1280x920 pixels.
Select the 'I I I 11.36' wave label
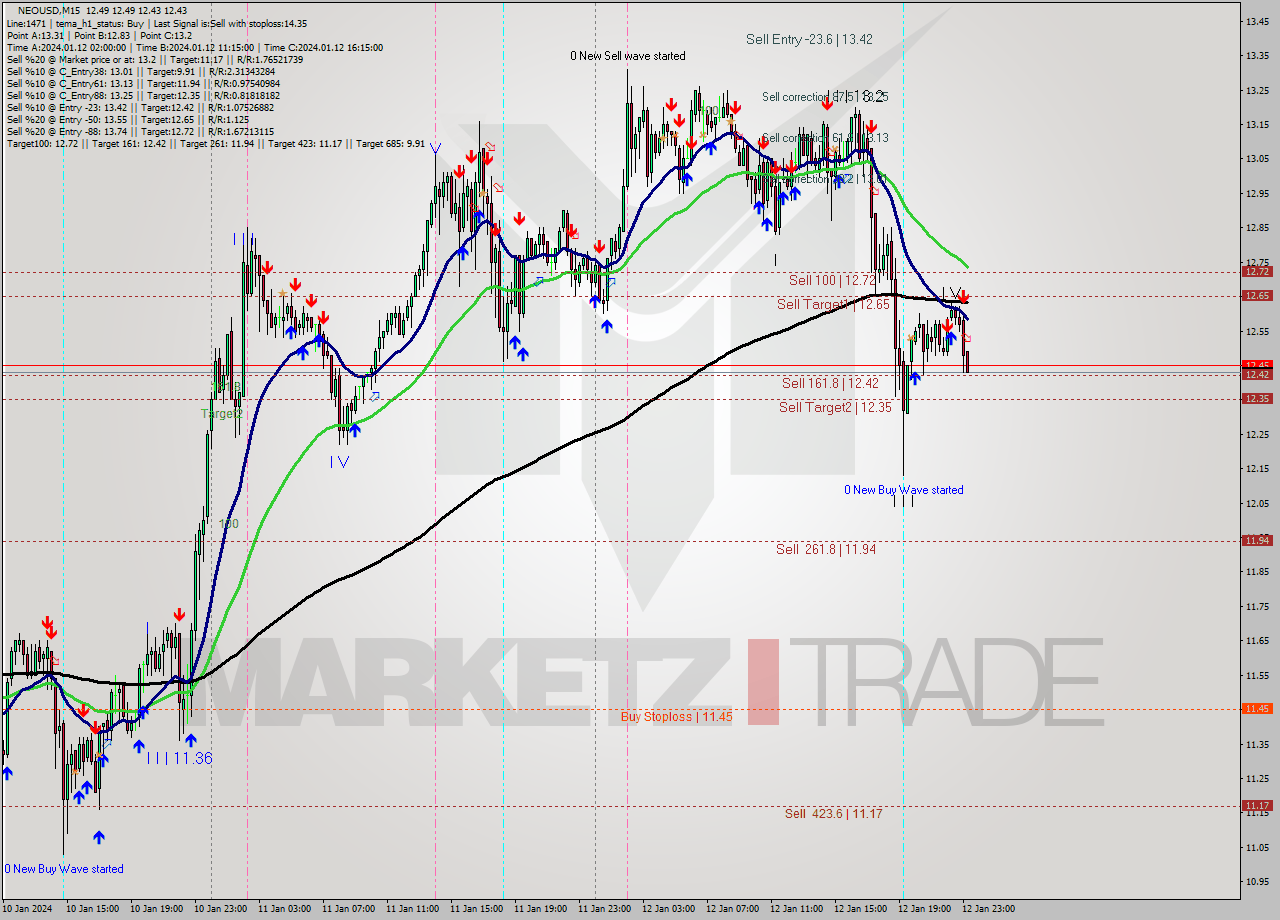pyautogui.click(x=179, y=758)
